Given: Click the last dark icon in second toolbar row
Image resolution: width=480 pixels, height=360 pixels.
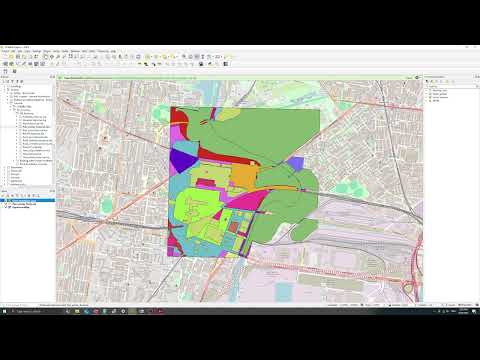Looking at the screenshot, I should [x=226, y=64].
